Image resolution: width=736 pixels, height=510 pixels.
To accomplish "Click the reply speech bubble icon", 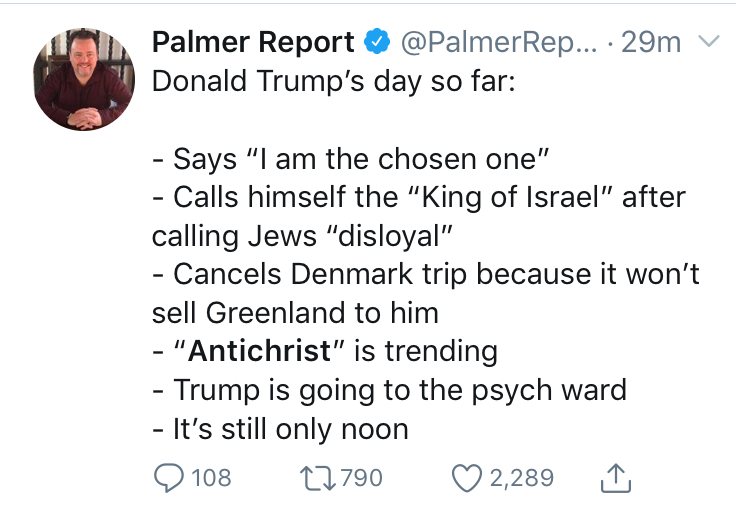I will click(169, 478).
